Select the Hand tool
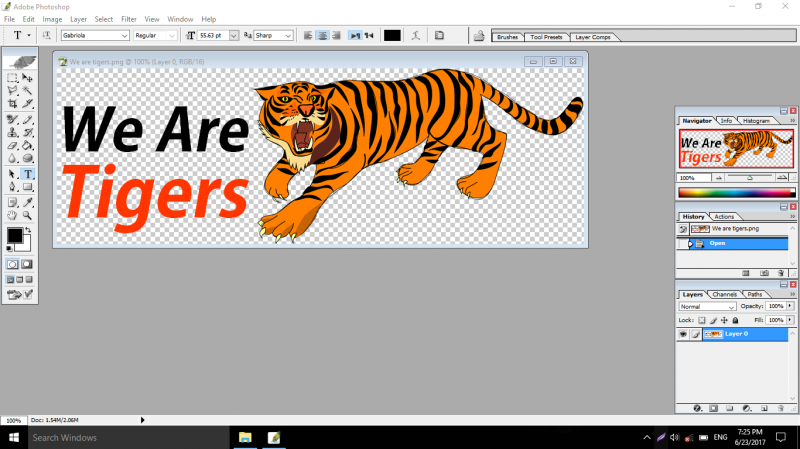Screen dimensions: 800x449 coord(12,215)
